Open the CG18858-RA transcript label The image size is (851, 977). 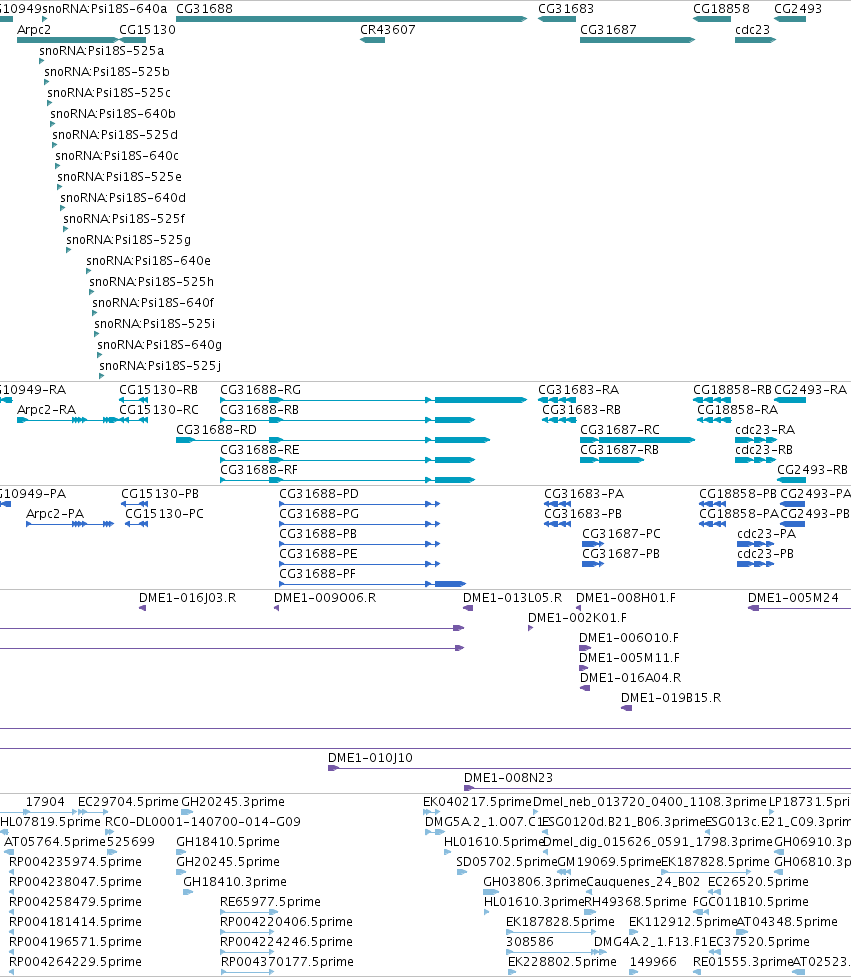(738, 409)
